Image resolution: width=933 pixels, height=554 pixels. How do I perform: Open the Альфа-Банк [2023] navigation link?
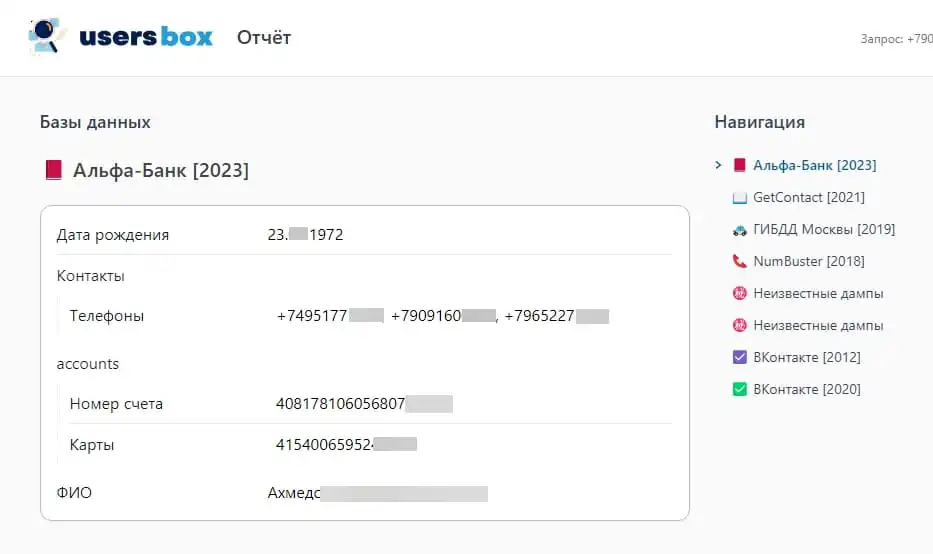coord(814,165)
